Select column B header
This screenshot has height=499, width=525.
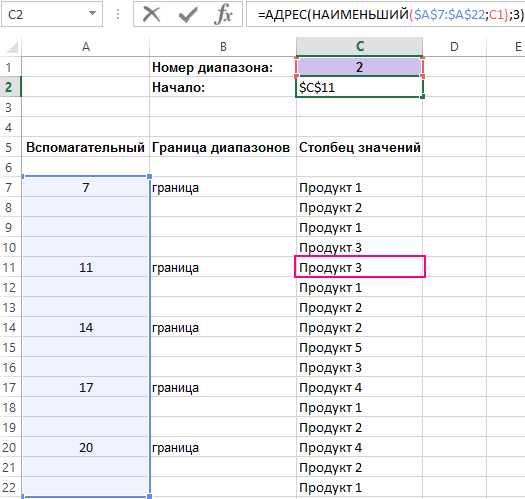(223, 47)
